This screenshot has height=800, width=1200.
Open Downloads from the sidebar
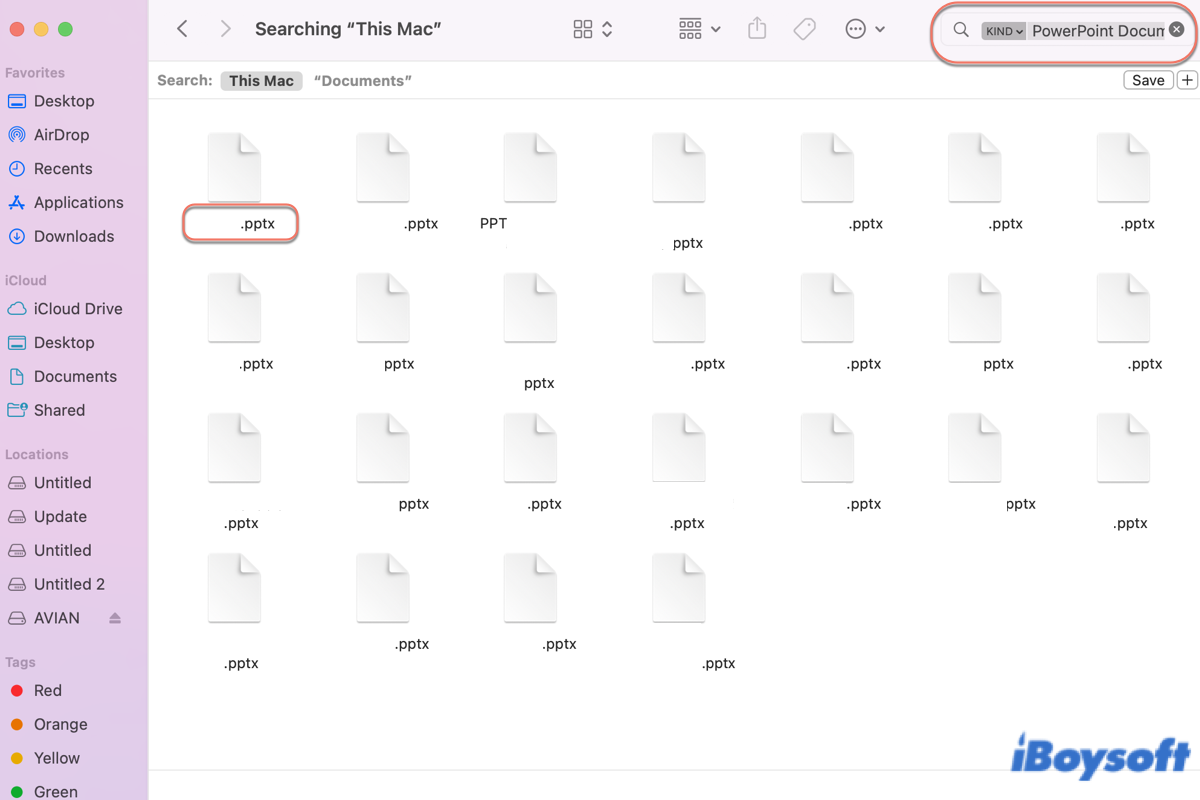[x=74, y=236]
